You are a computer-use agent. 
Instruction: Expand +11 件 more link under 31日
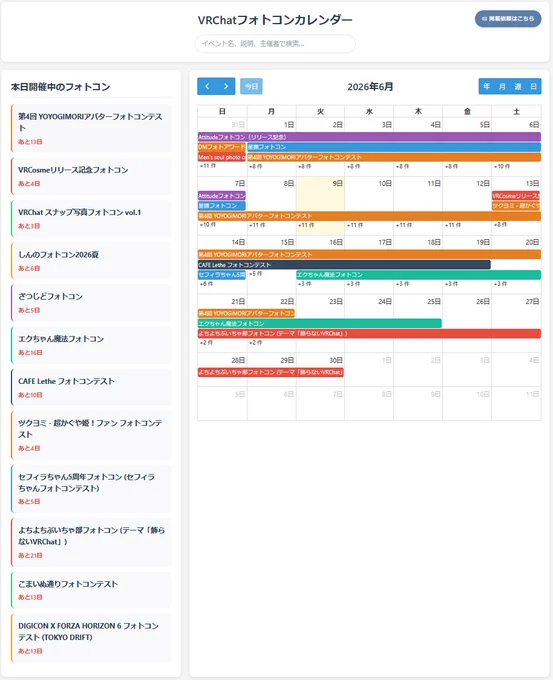208,166
